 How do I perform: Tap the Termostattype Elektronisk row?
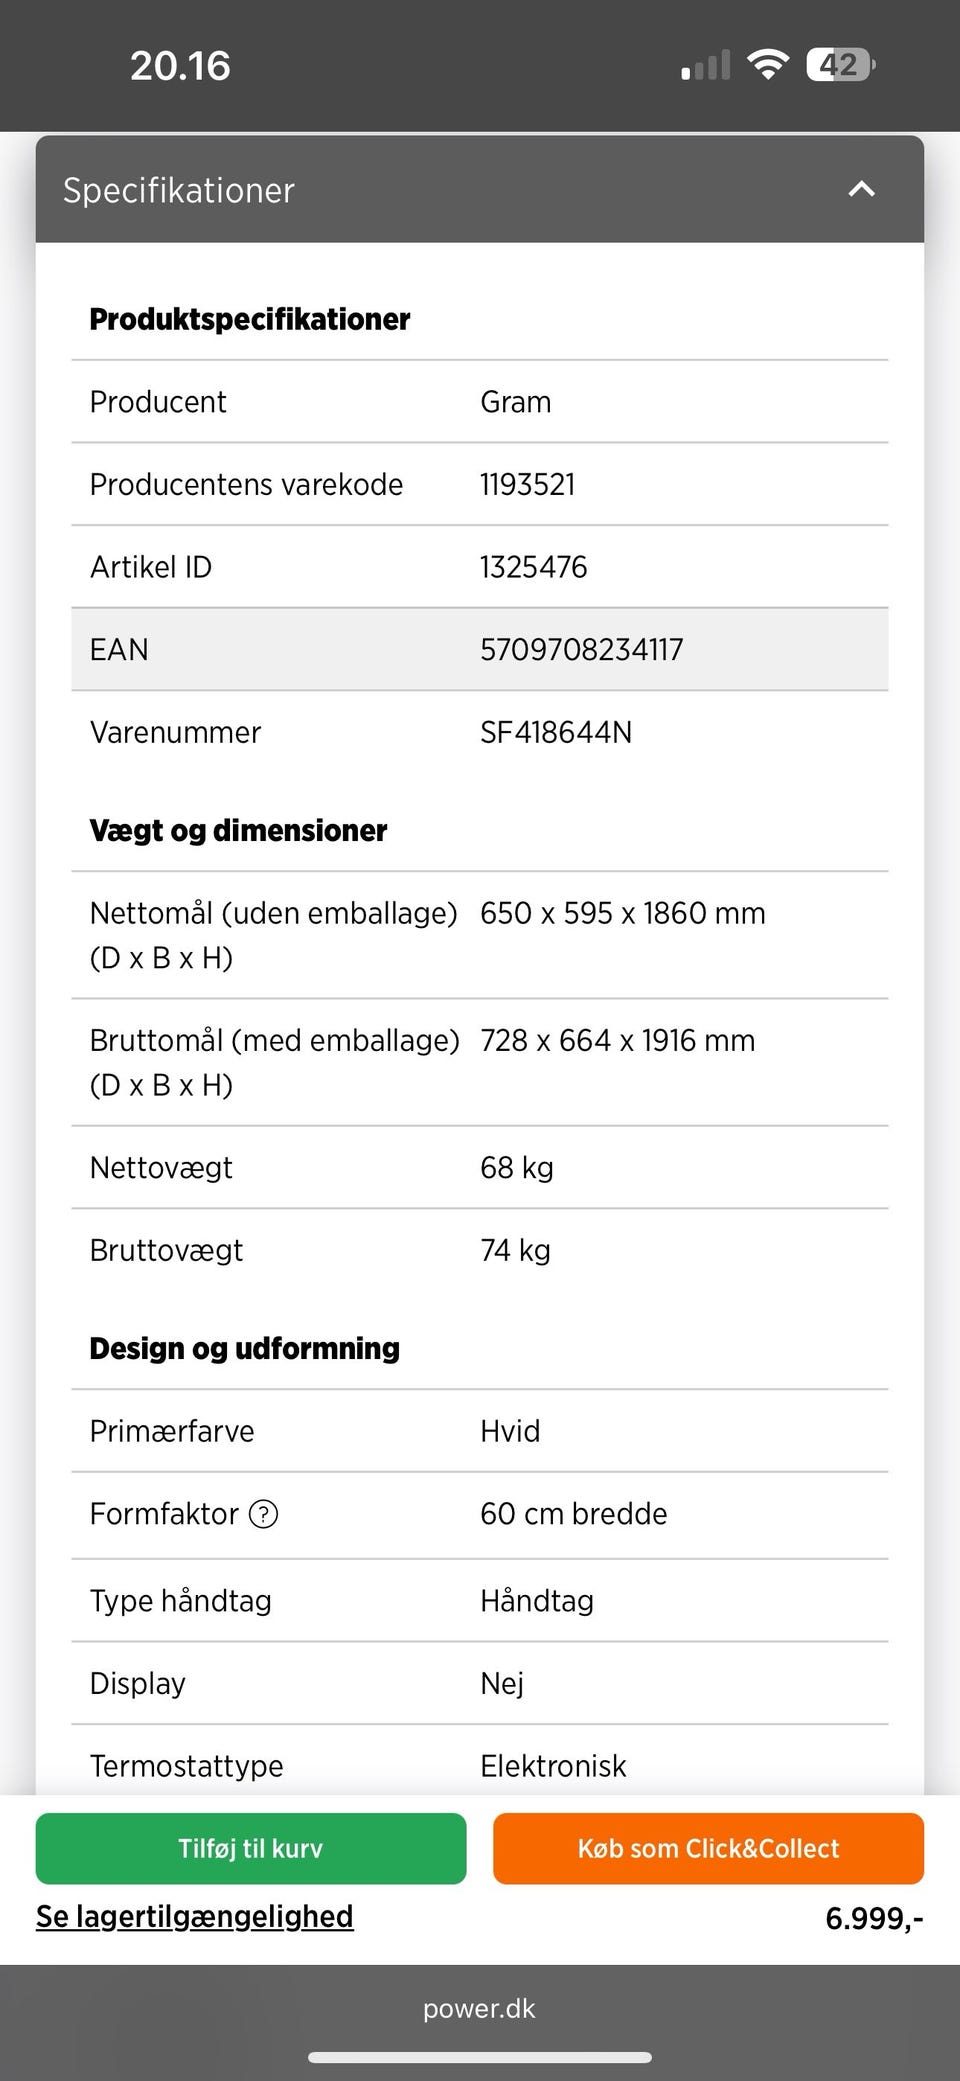point(480,1765)
